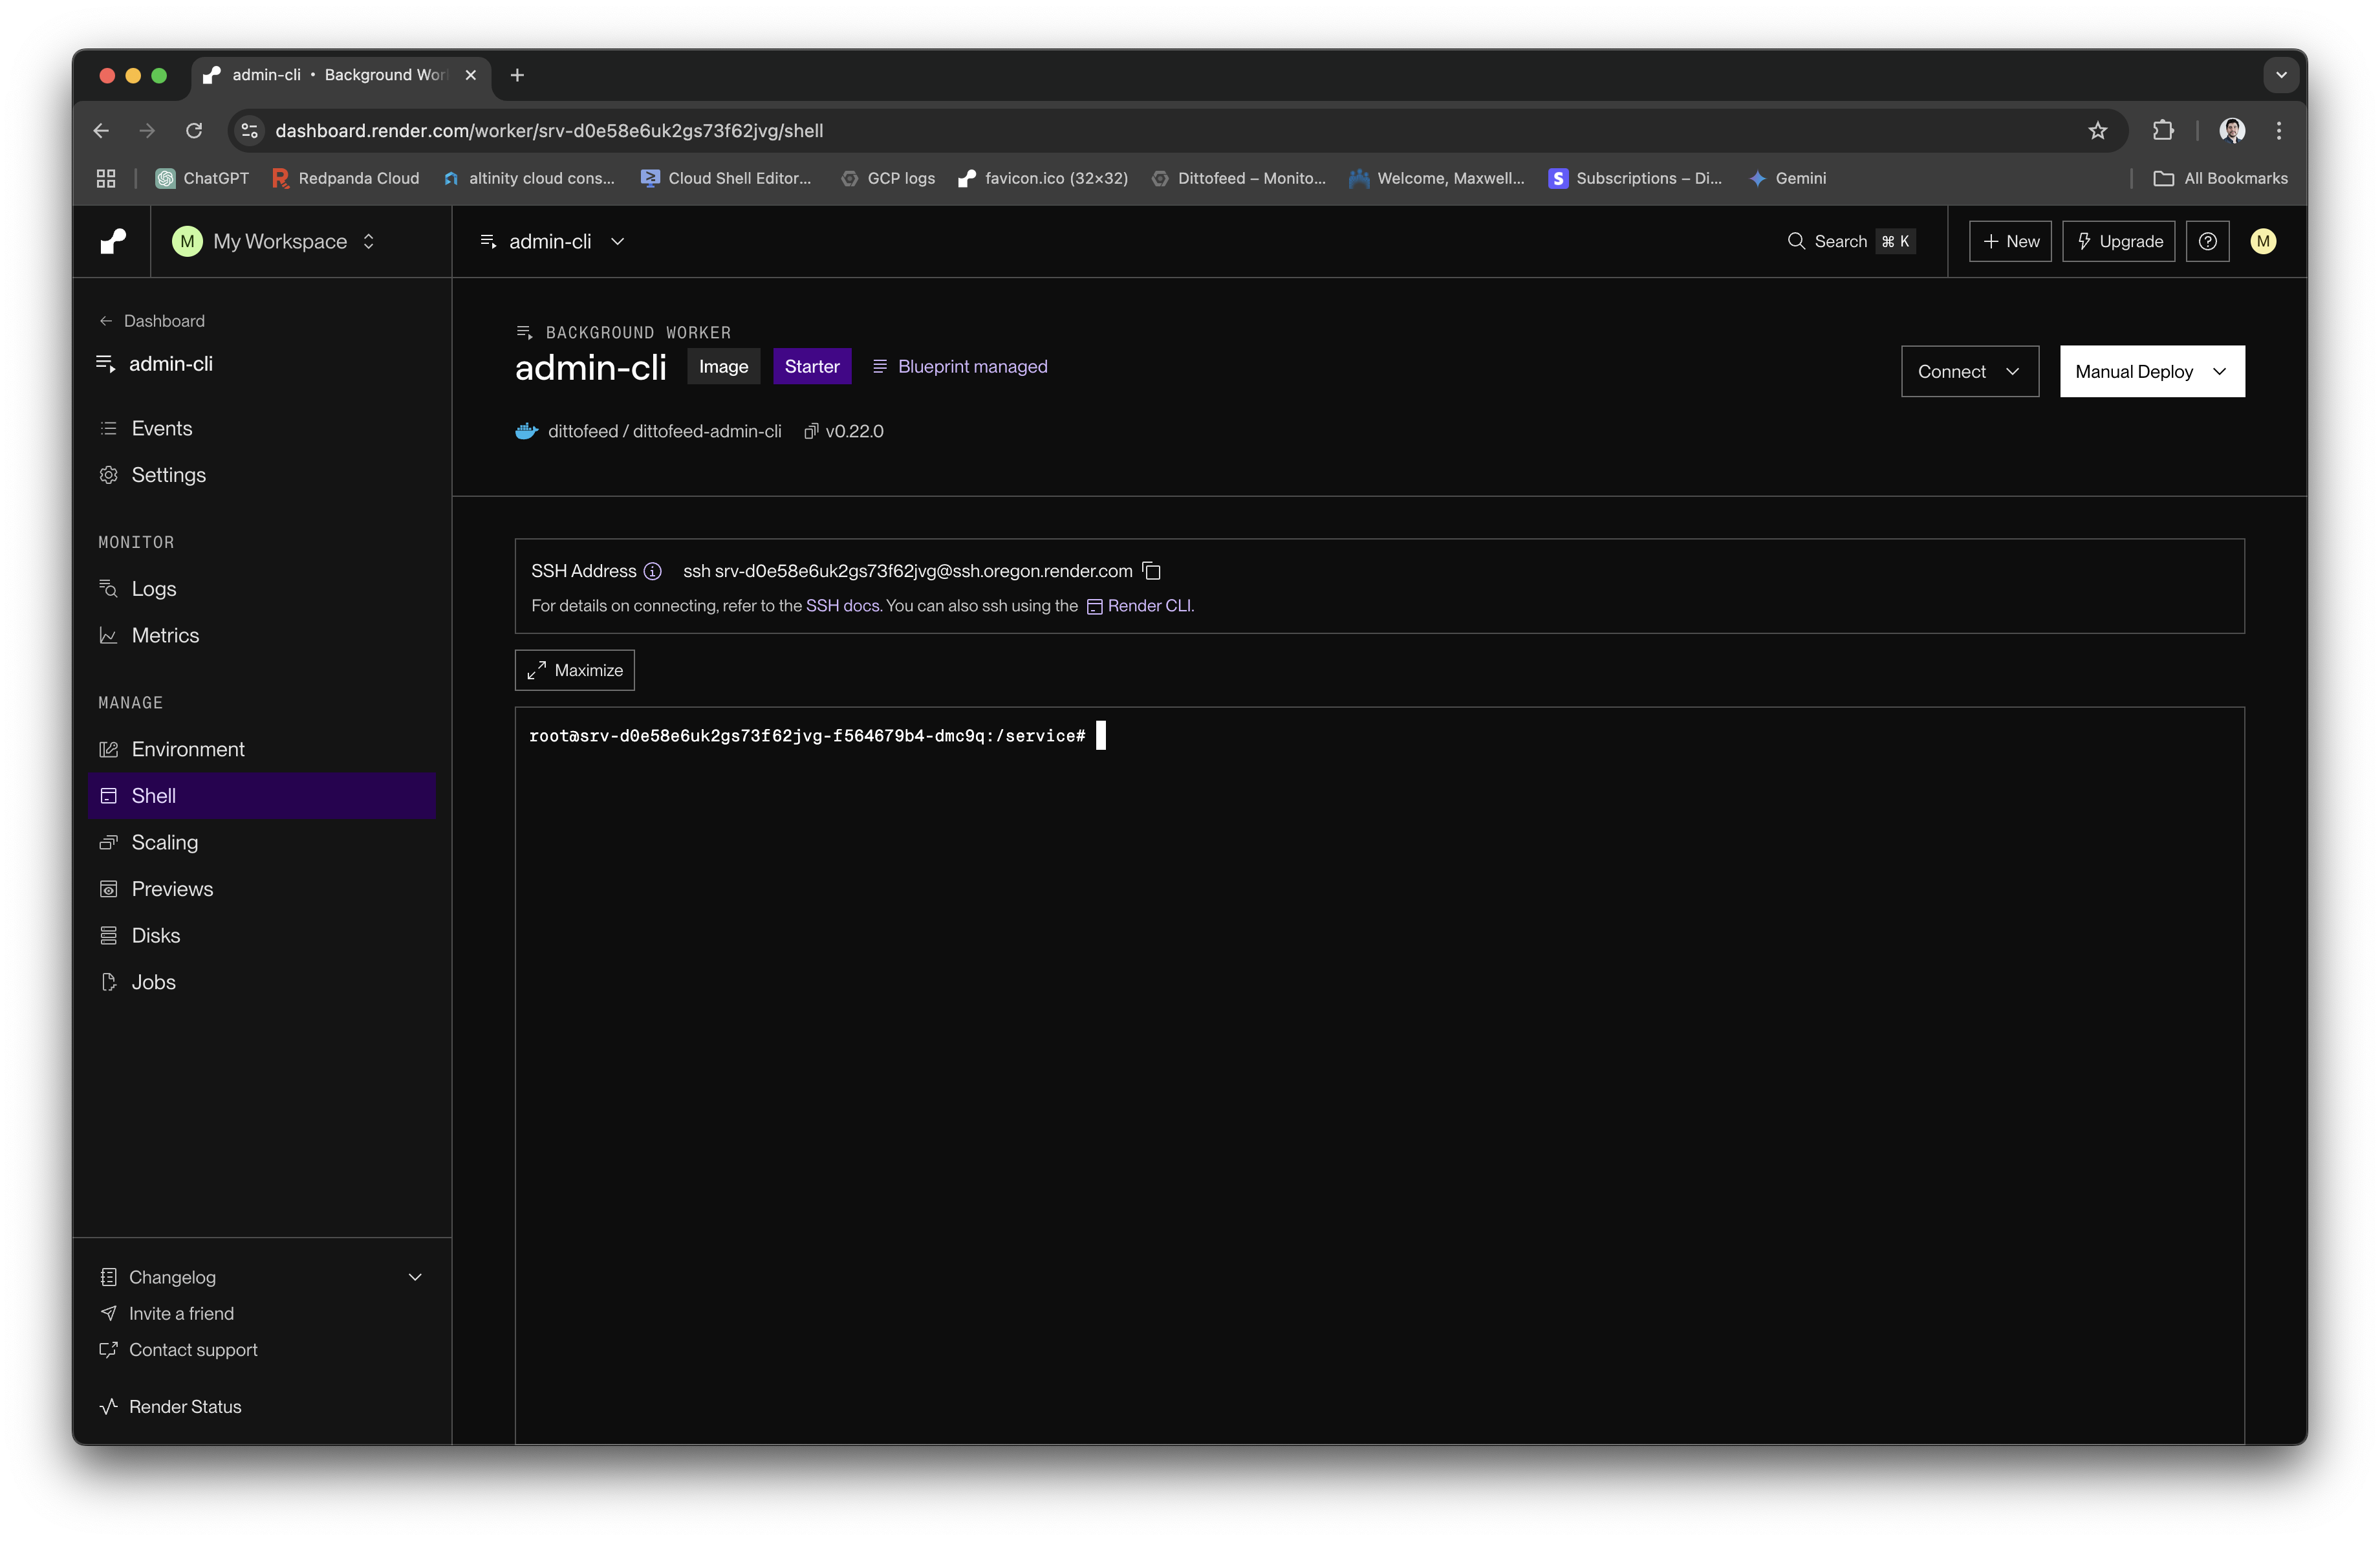Reload the page
This screenshot has width=2380, height=1541.
pyautogui.click(x=194, y=131)
